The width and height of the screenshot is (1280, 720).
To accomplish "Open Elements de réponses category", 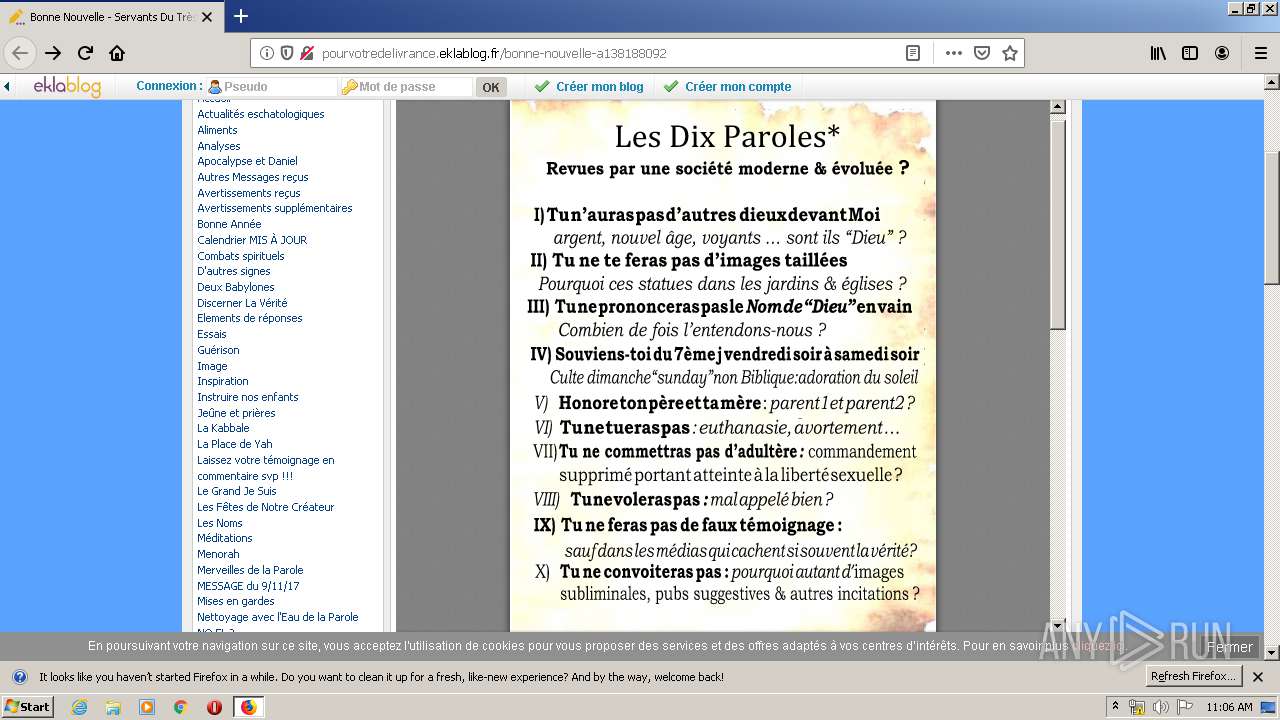I will [249, 318].
